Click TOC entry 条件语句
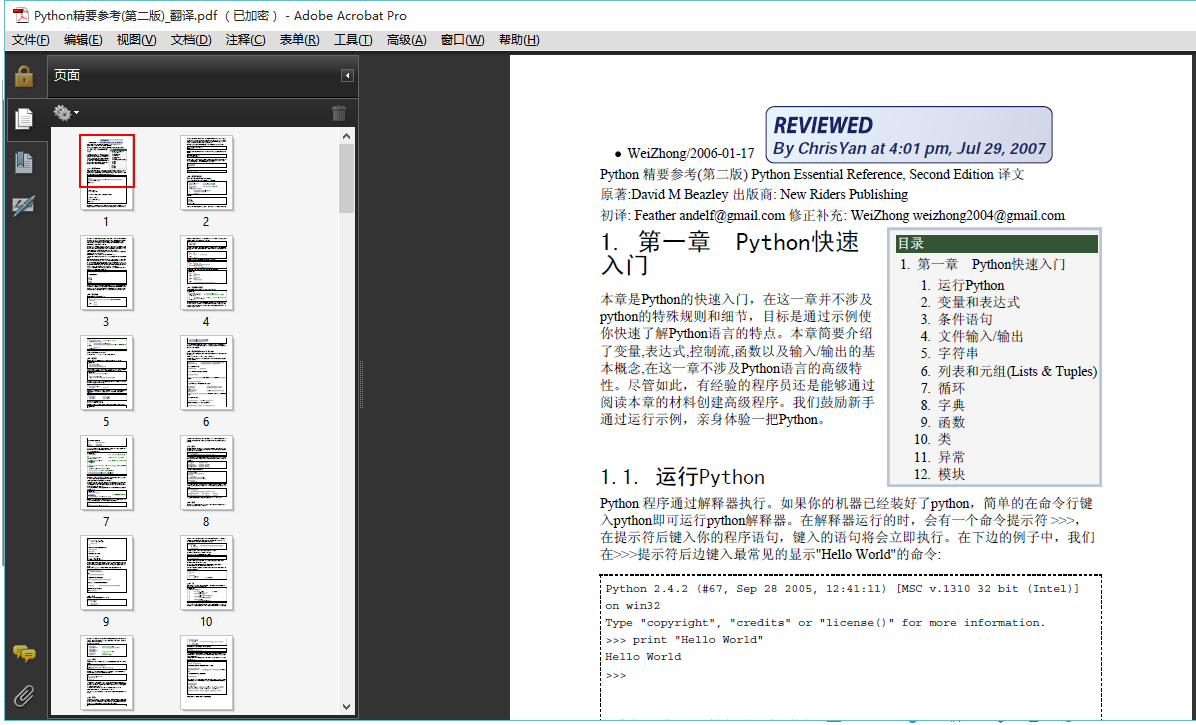1196x725 pixels. click(x=965, y=319)
